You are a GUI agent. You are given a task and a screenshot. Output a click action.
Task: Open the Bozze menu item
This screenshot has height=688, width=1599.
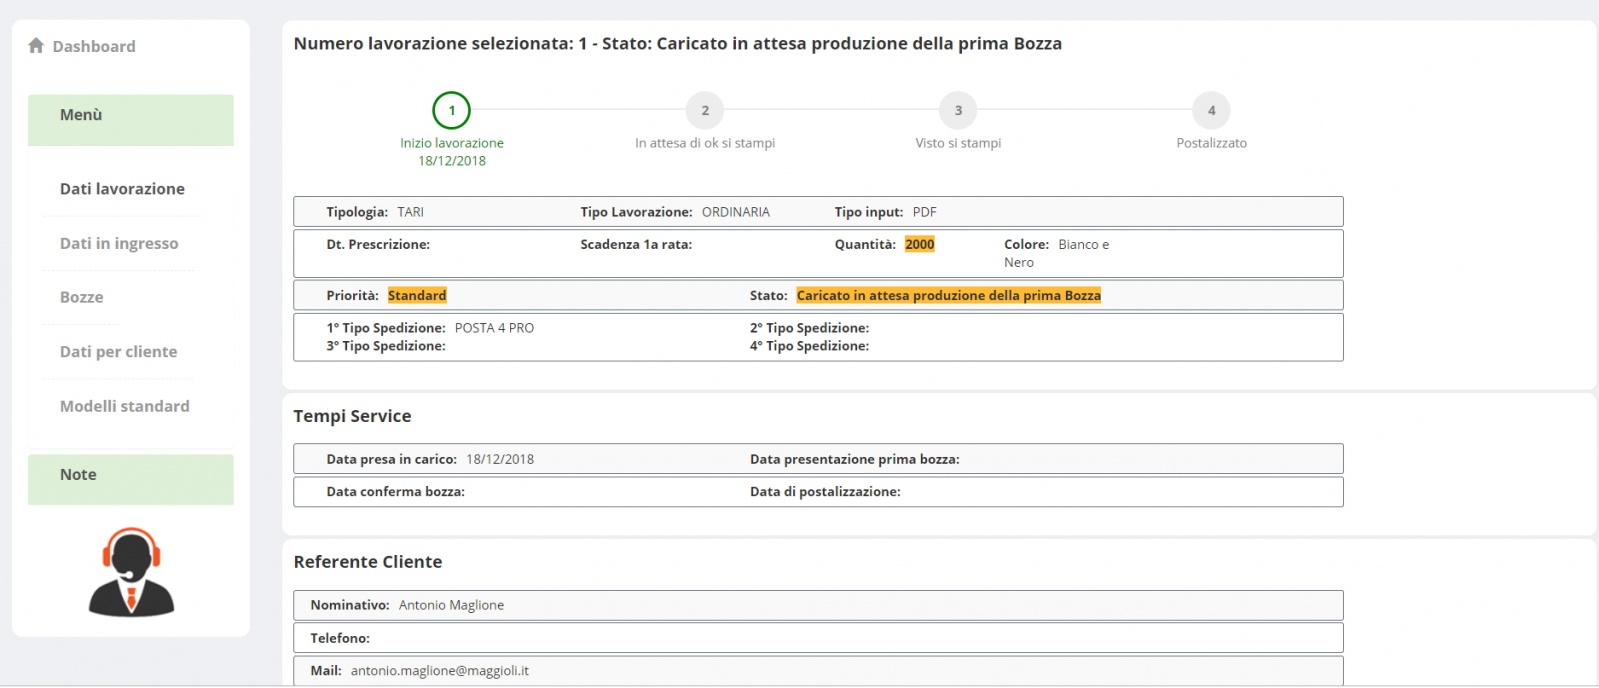[82, 297]
